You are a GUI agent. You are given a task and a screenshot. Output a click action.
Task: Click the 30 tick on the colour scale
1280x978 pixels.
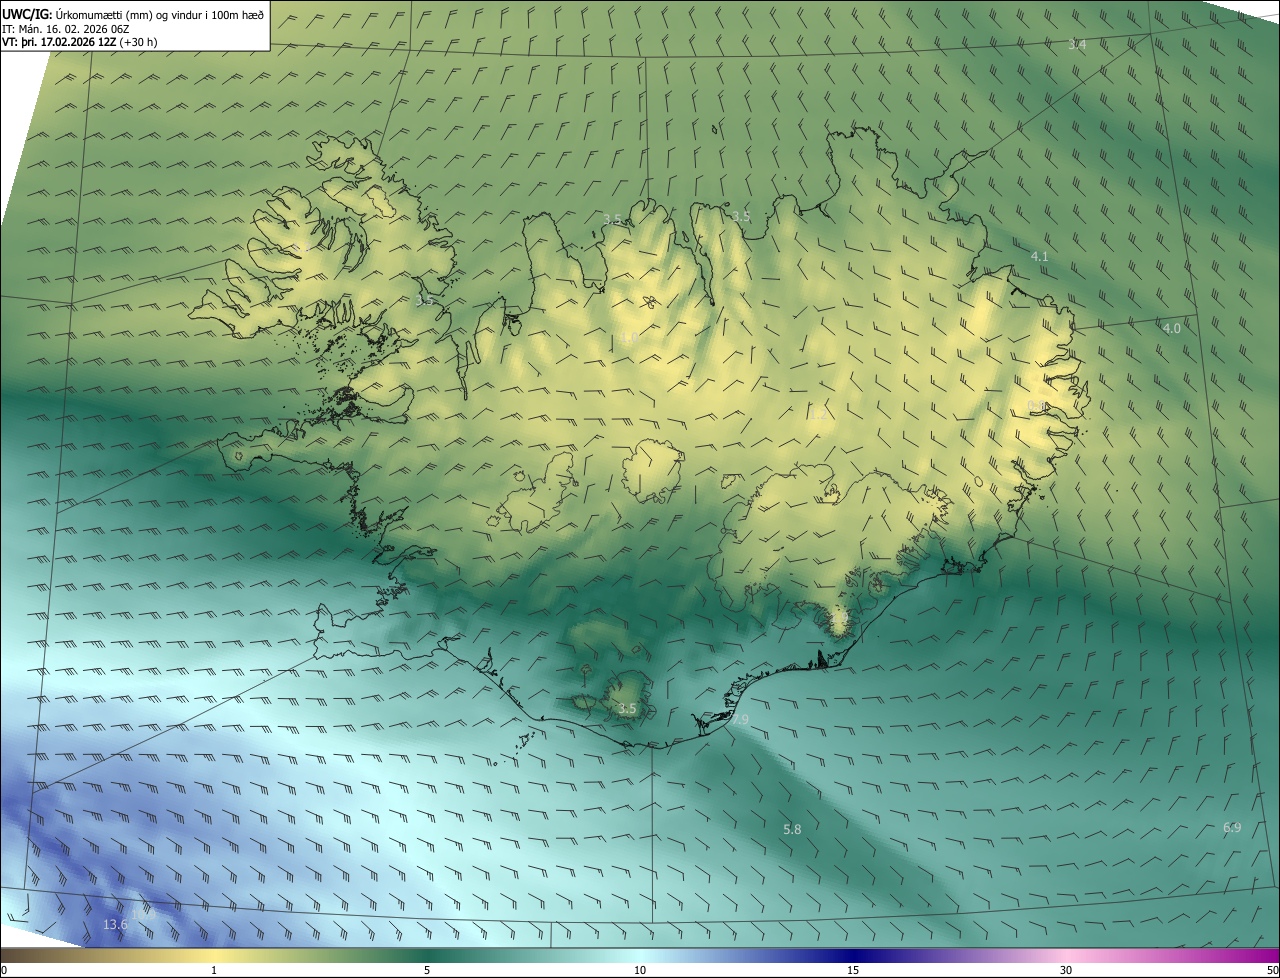1066,970
